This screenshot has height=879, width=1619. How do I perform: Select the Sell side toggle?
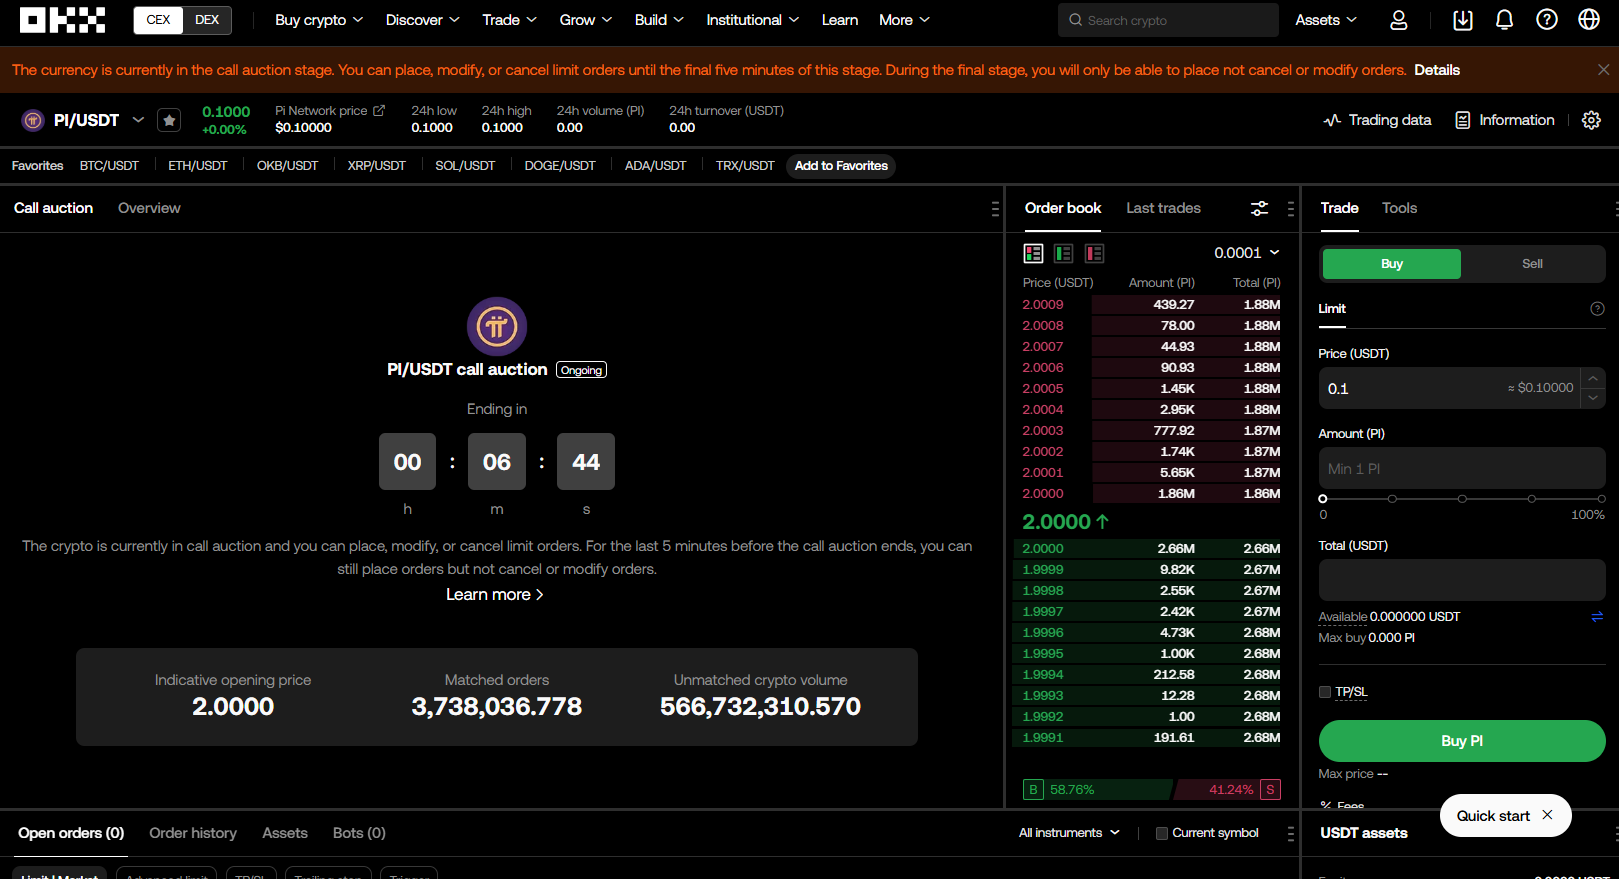coord(1532,264)
